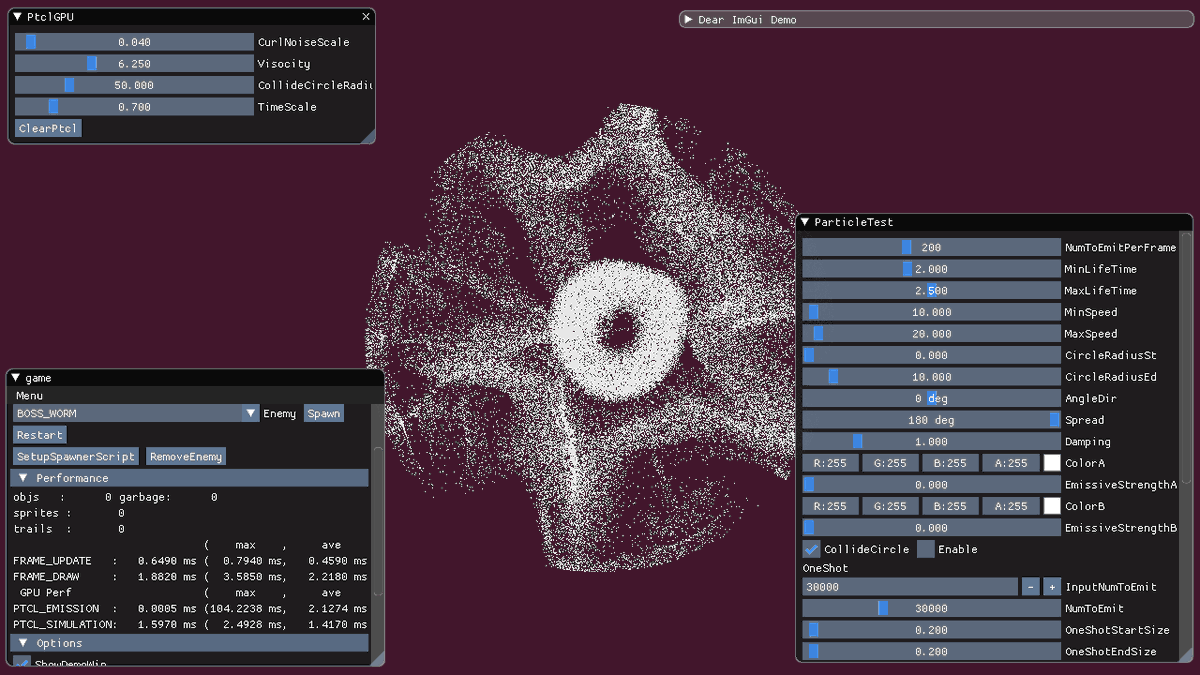
Task: Click the PTCL_SIMULATION performance row
Action: click(x=190, y=624)
